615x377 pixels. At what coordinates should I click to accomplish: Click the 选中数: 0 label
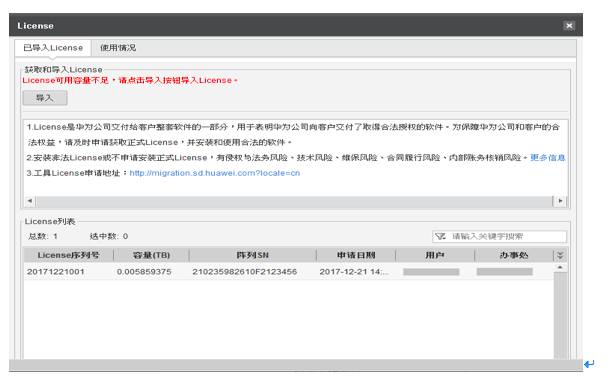click(109, 237)
